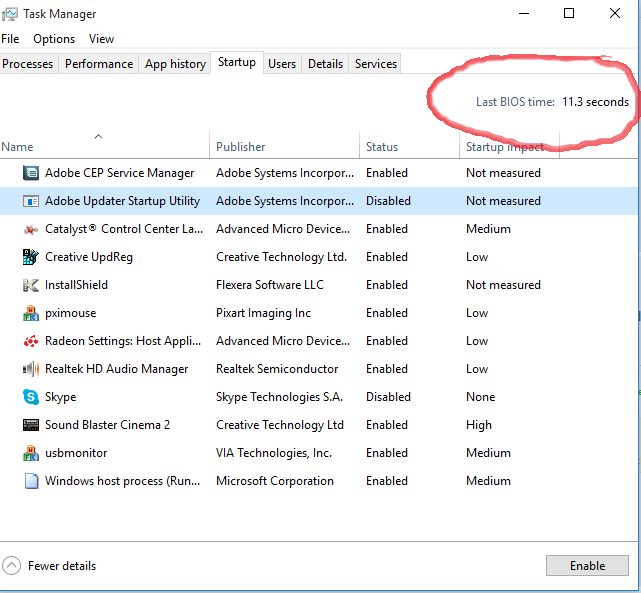Click the High startup impact value

[479, 425]
